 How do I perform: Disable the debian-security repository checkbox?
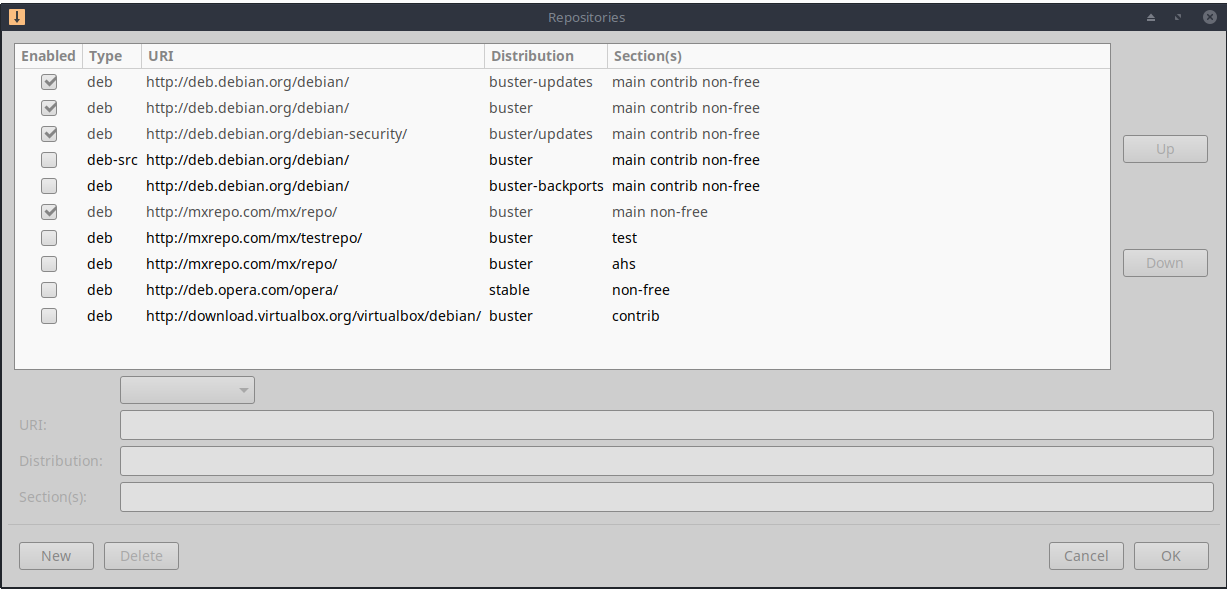[x=49, y=134]
